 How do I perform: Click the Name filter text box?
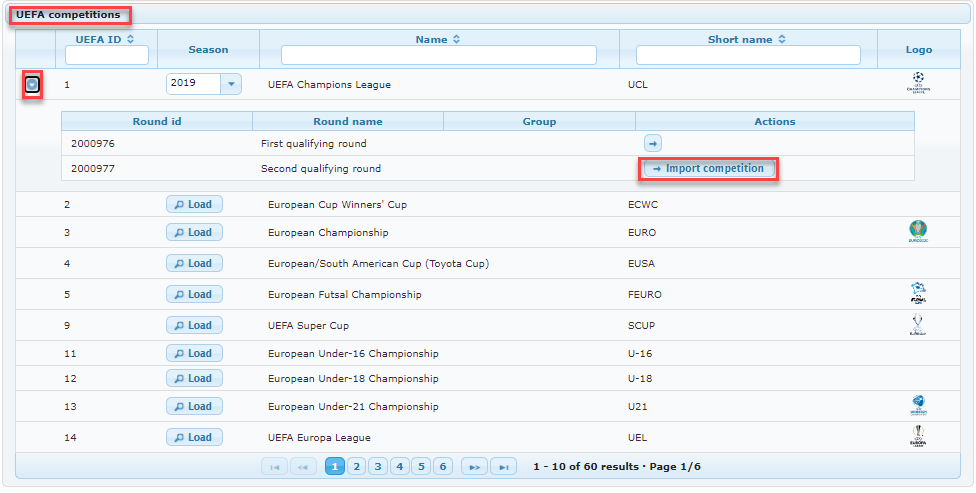point(438,55)
